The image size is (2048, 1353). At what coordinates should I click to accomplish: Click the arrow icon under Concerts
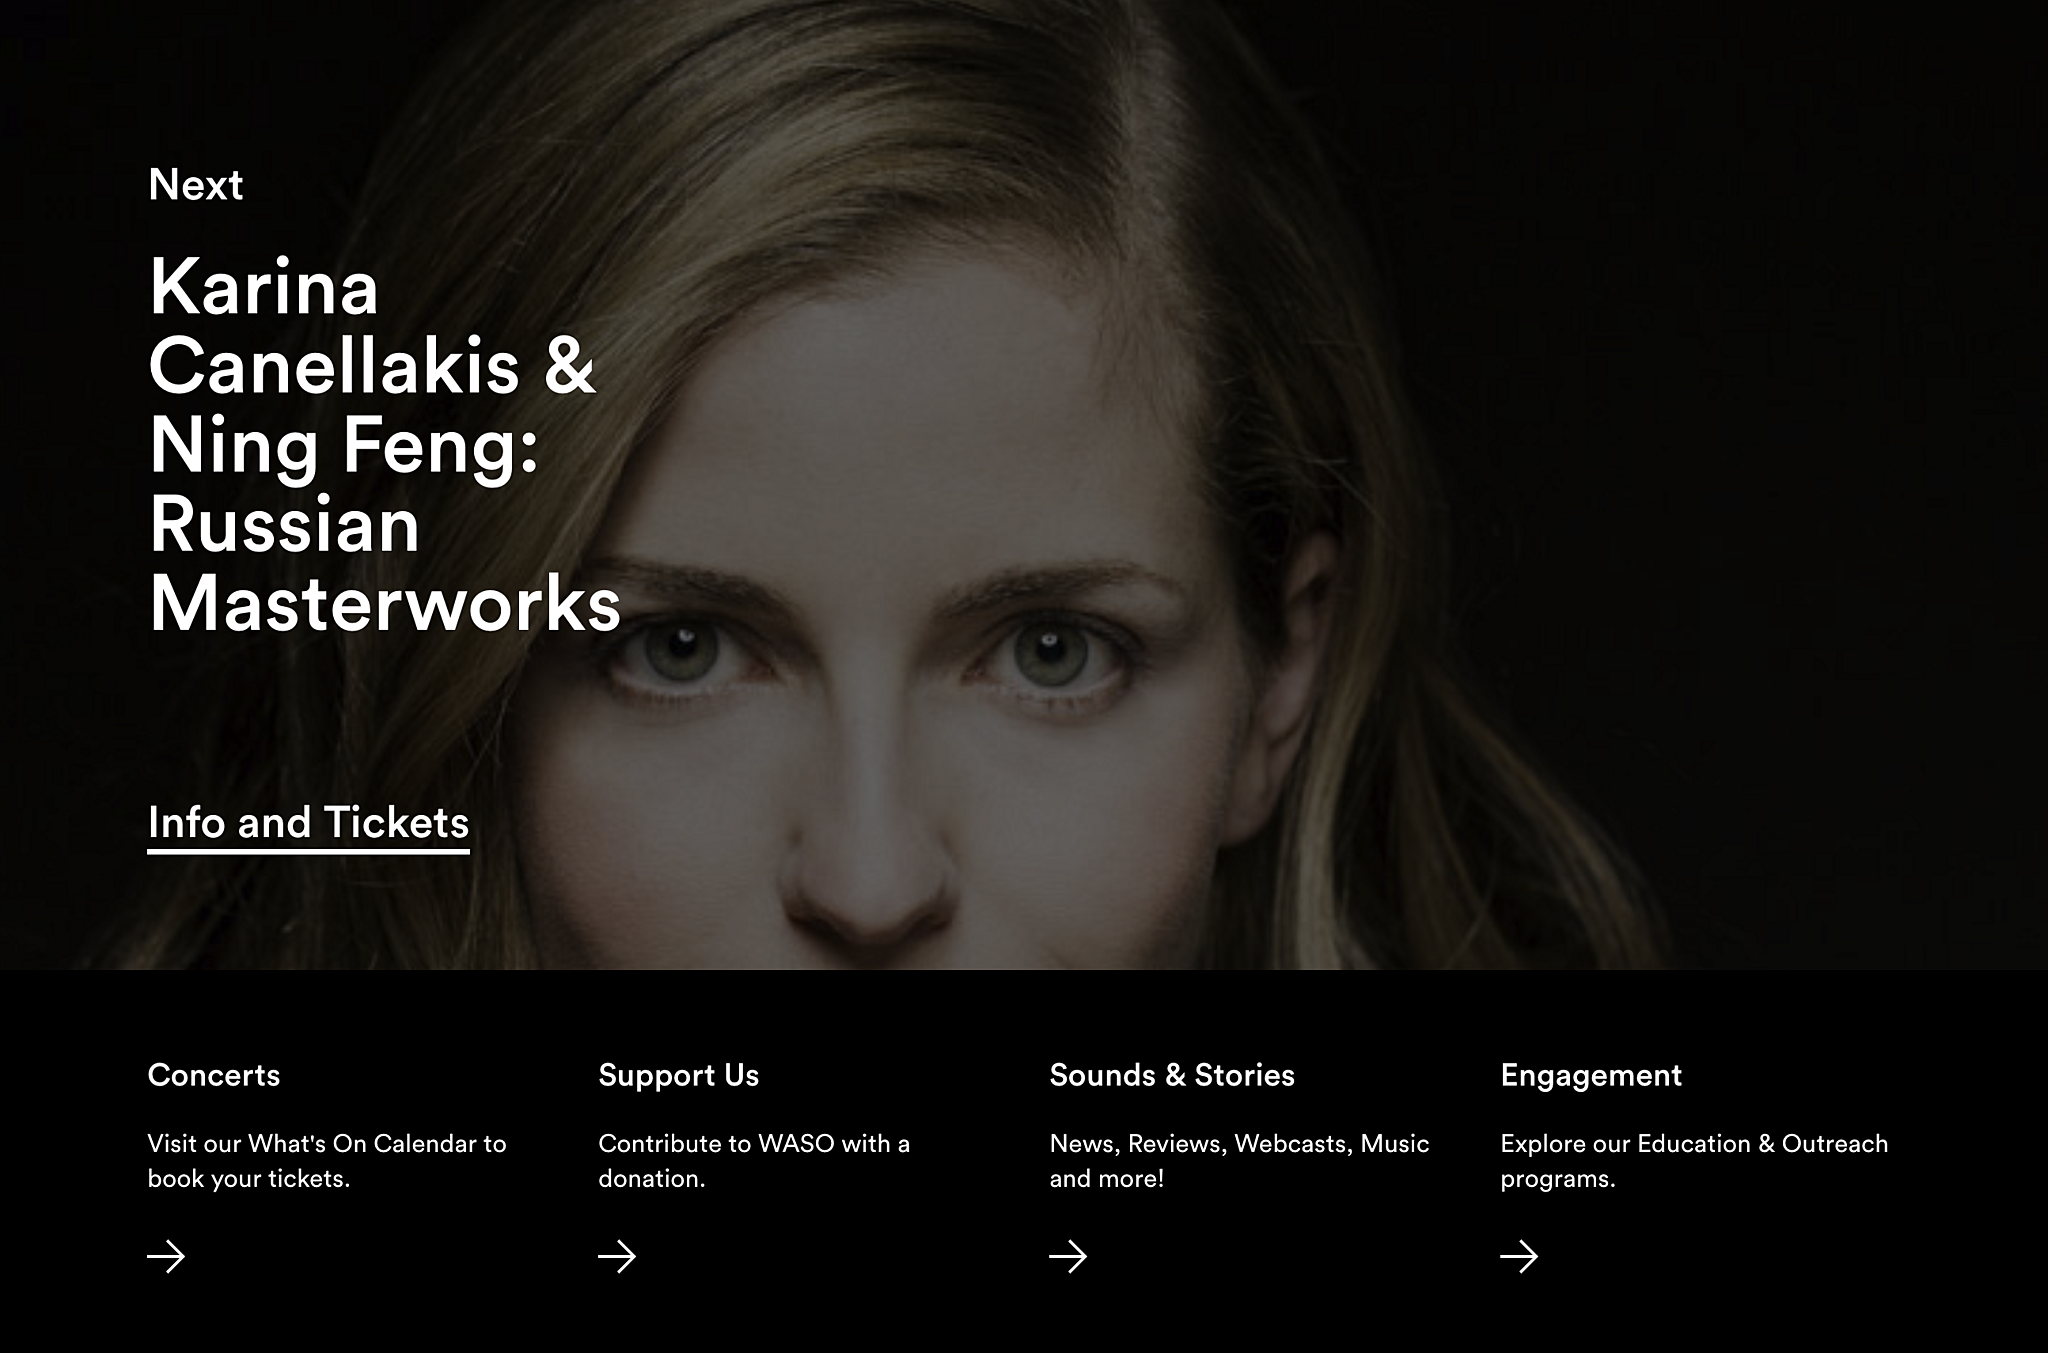[166, 1256]
